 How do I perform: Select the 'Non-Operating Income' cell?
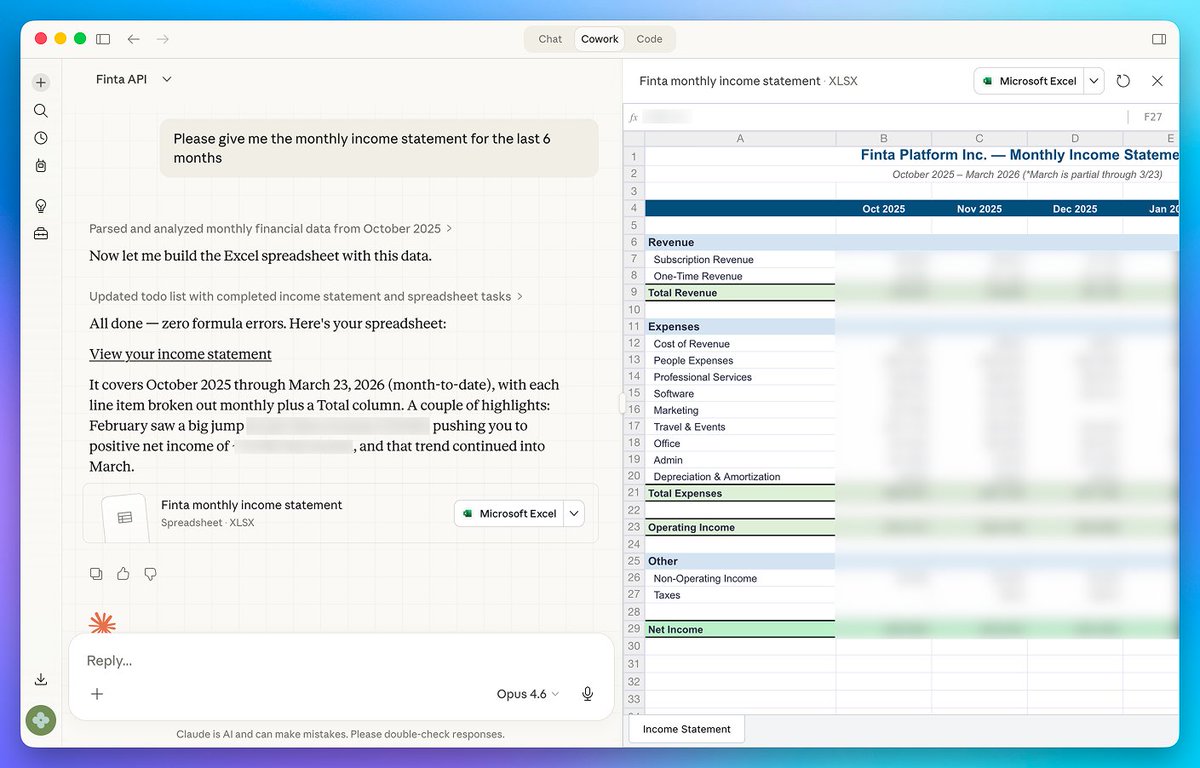point(740,578)
